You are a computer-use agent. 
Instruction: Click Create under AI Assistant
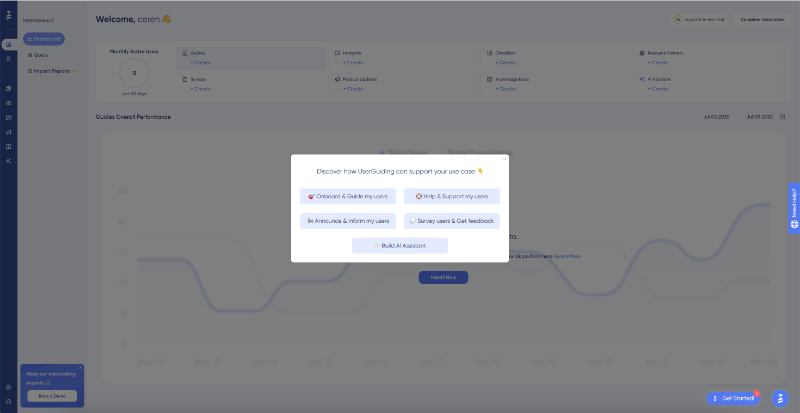click(658, 89)
